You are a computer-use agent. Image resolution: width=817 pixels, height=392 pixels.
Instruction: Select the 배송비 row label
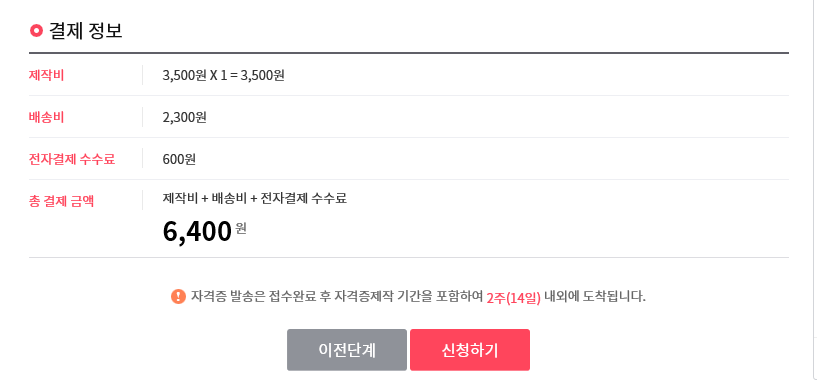pyautogui.click(x=46, y=117)
